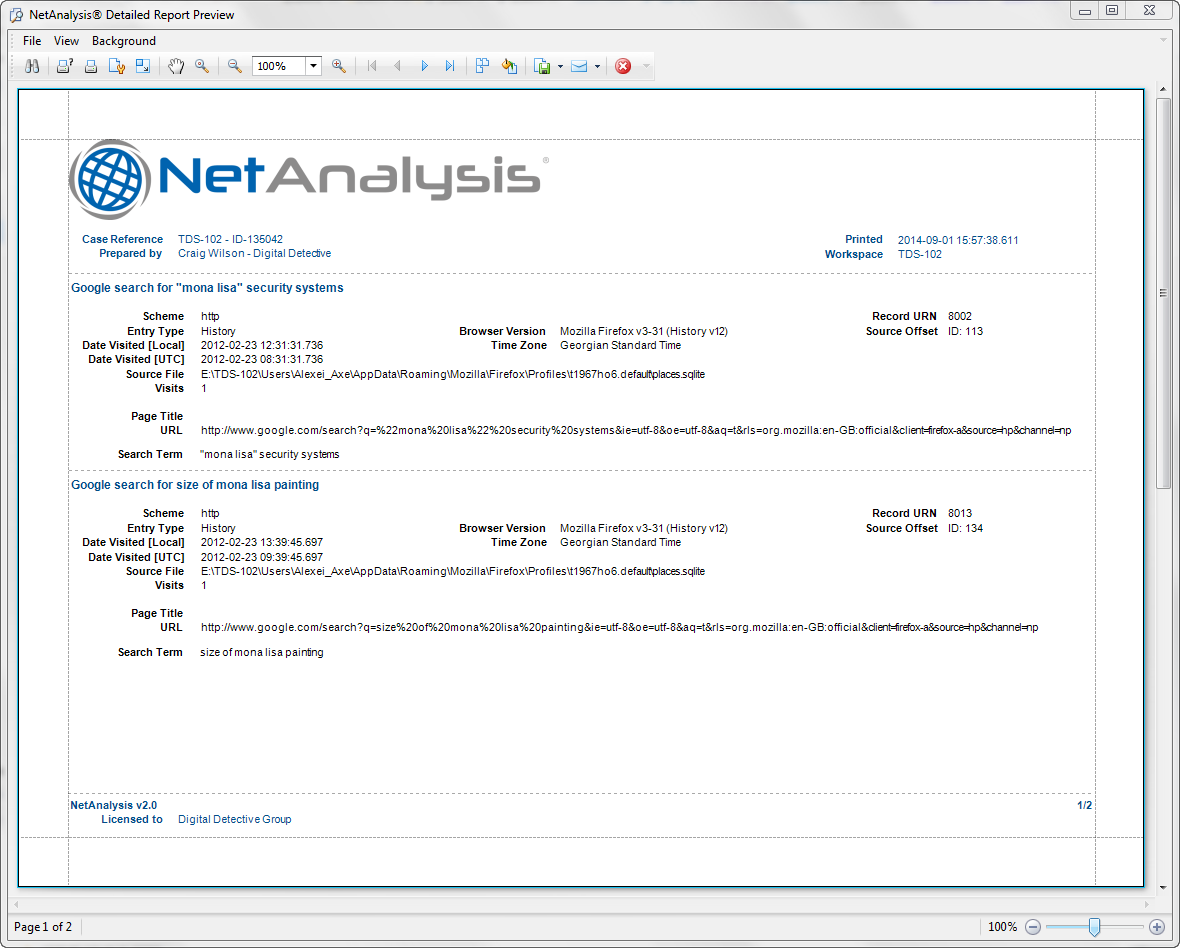Click case reference 'TDS-102 - ID-135042'
The width and height of the screenshot is (1180, 948).
[230, 239]
